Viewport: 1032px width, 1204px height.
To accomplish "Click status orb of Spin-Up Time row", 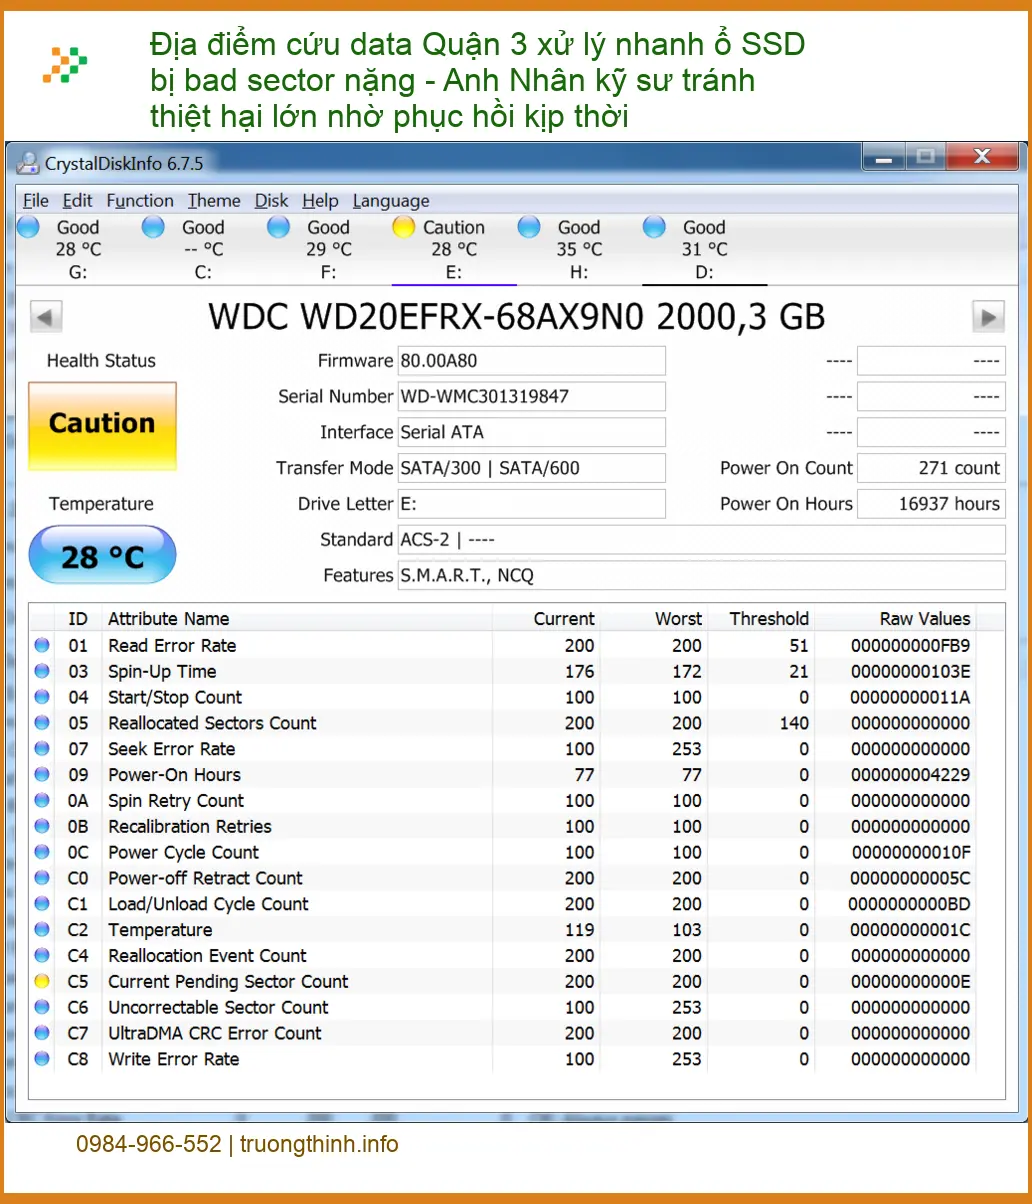I will [42, 671].
